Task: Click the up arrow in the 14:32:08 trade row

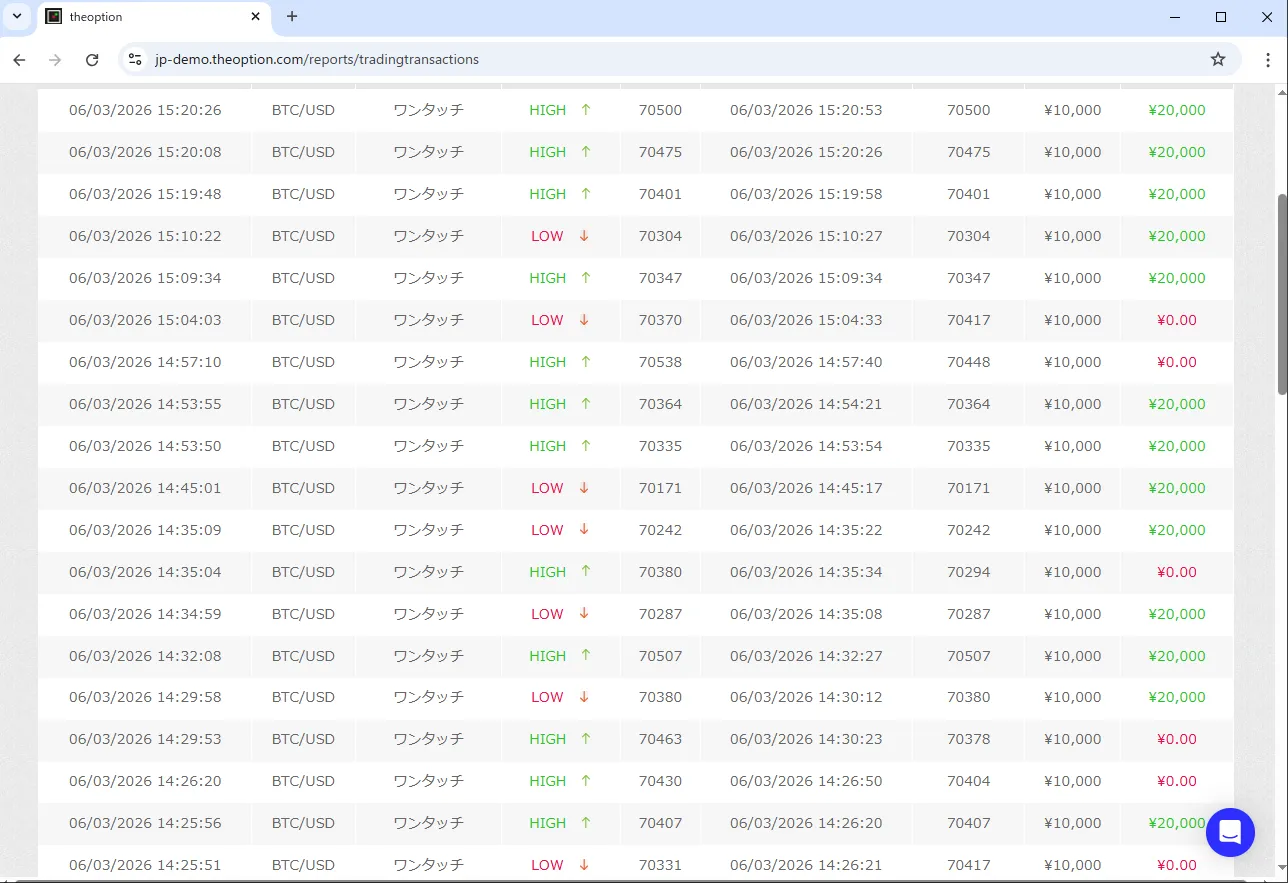Action: pyautogui.click(x=586, y=656)
